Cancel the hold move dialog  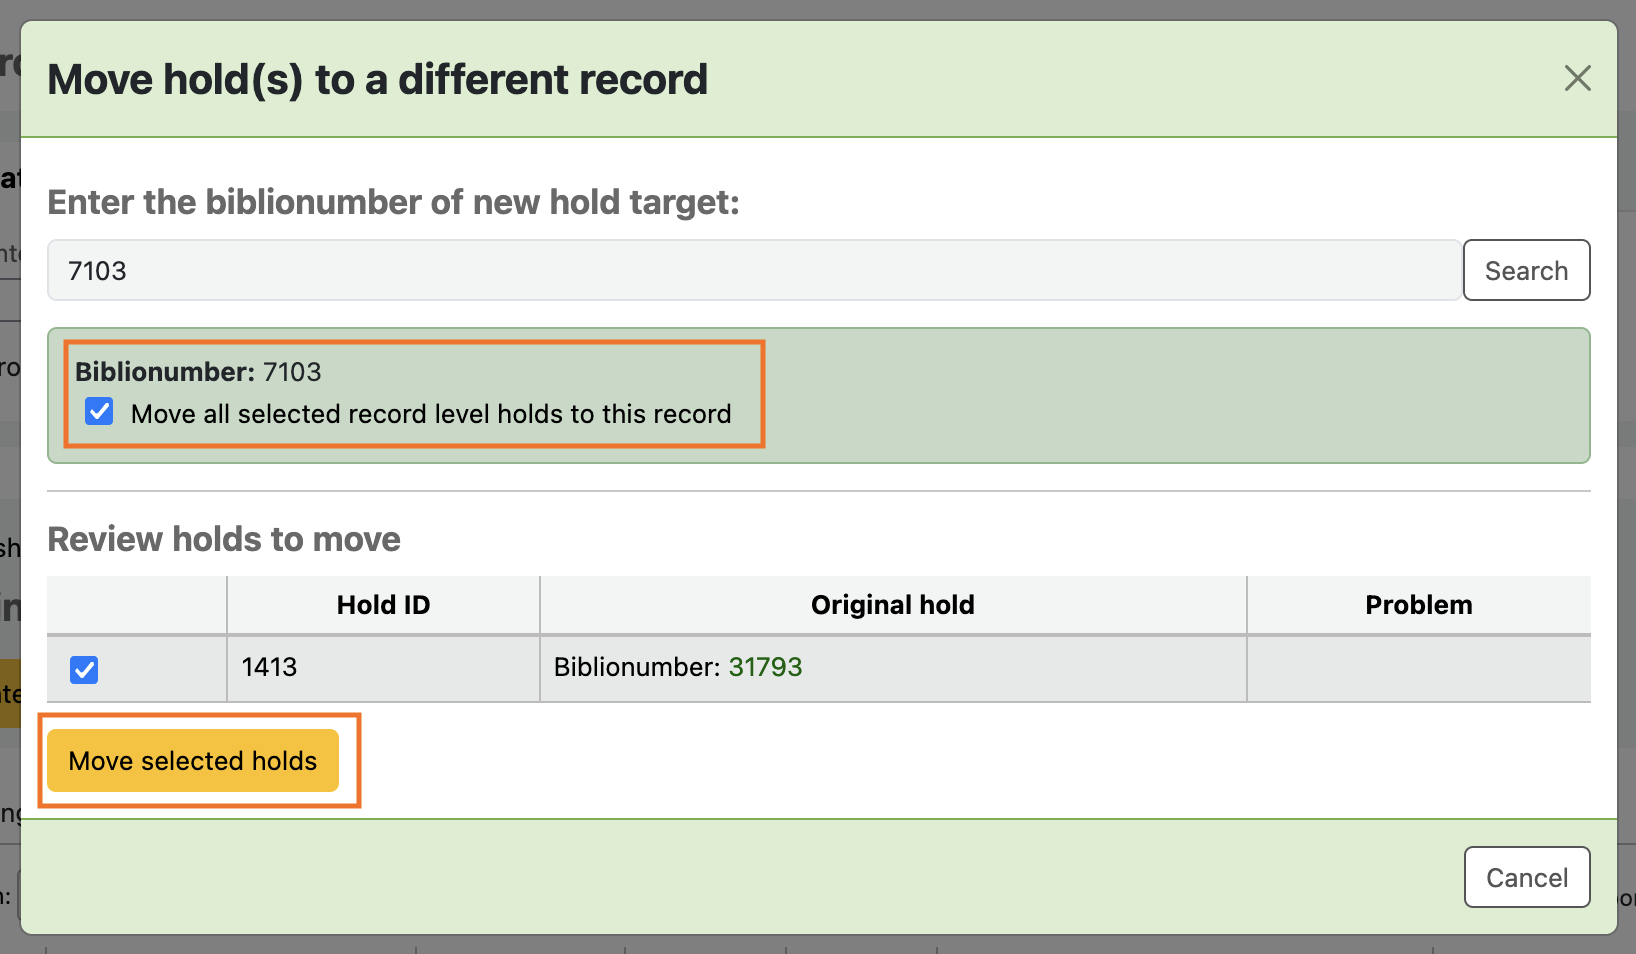click(1526, 877)
